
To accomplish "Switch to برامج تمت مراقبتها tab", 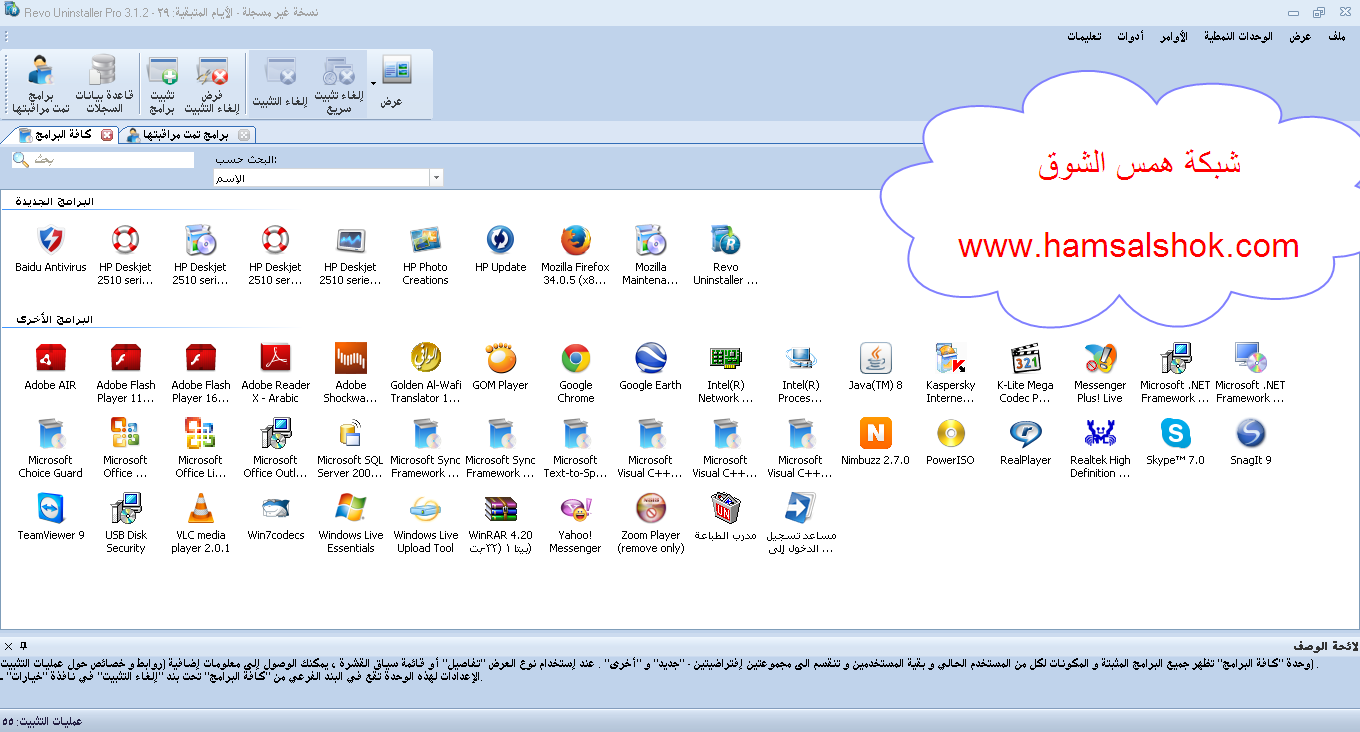I will point(185,134).
